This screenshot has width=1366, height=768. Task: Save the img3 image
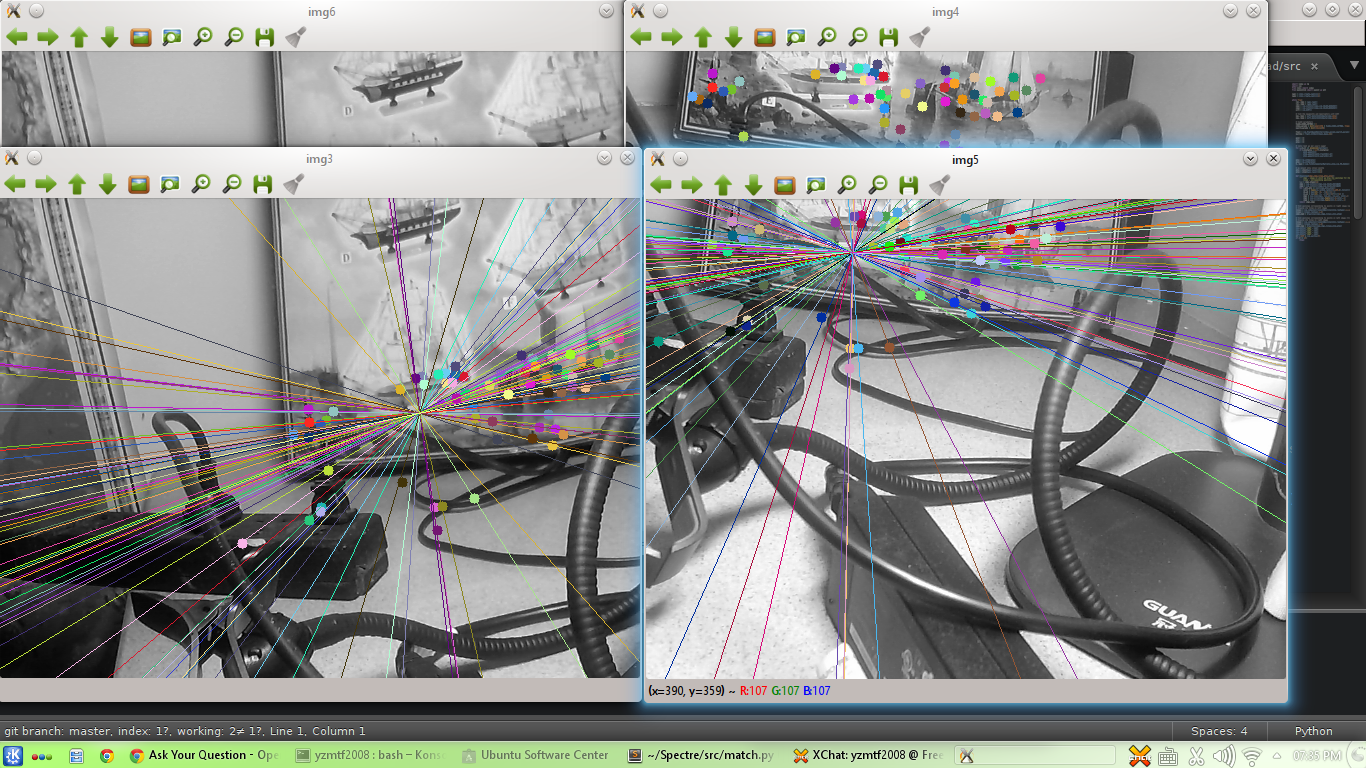click(x=263, y=184)
